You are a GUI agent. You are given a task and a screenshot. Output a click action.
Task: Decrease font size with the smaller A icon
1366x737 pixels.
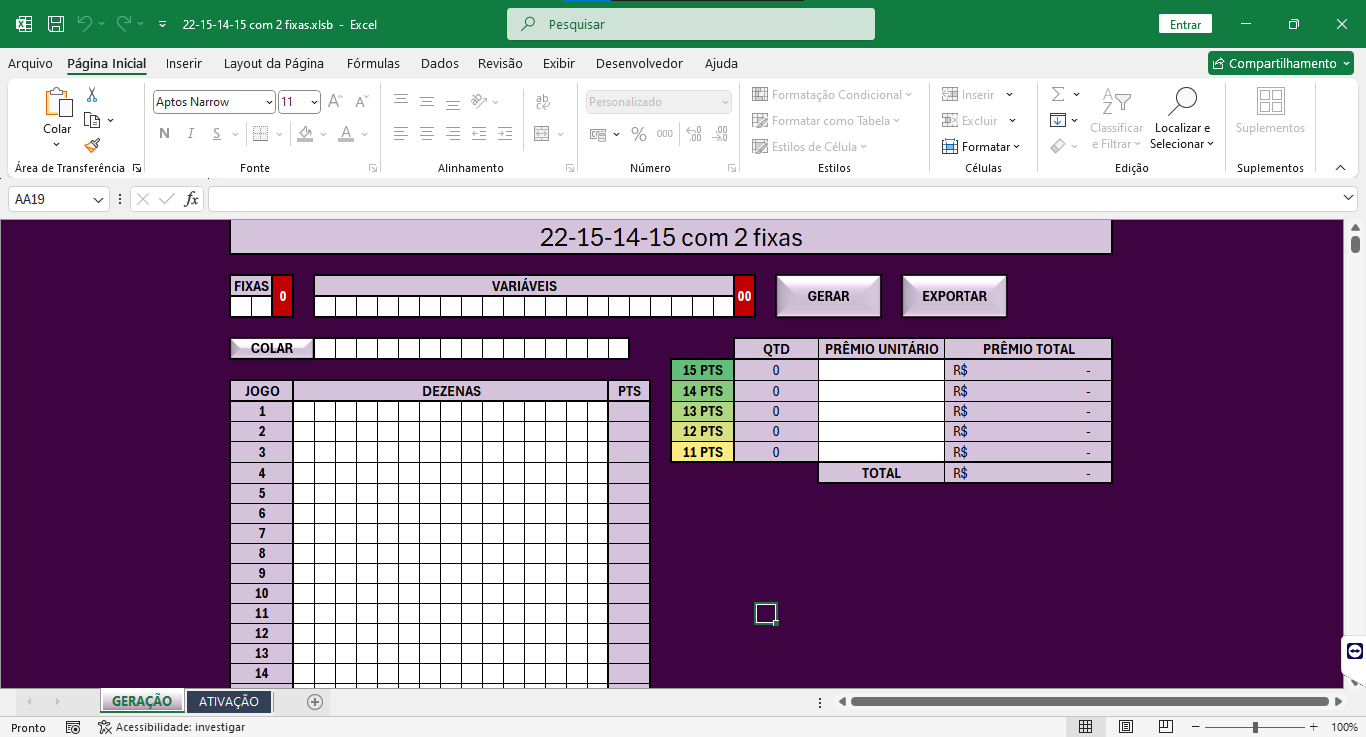click(x=361, y=102)
